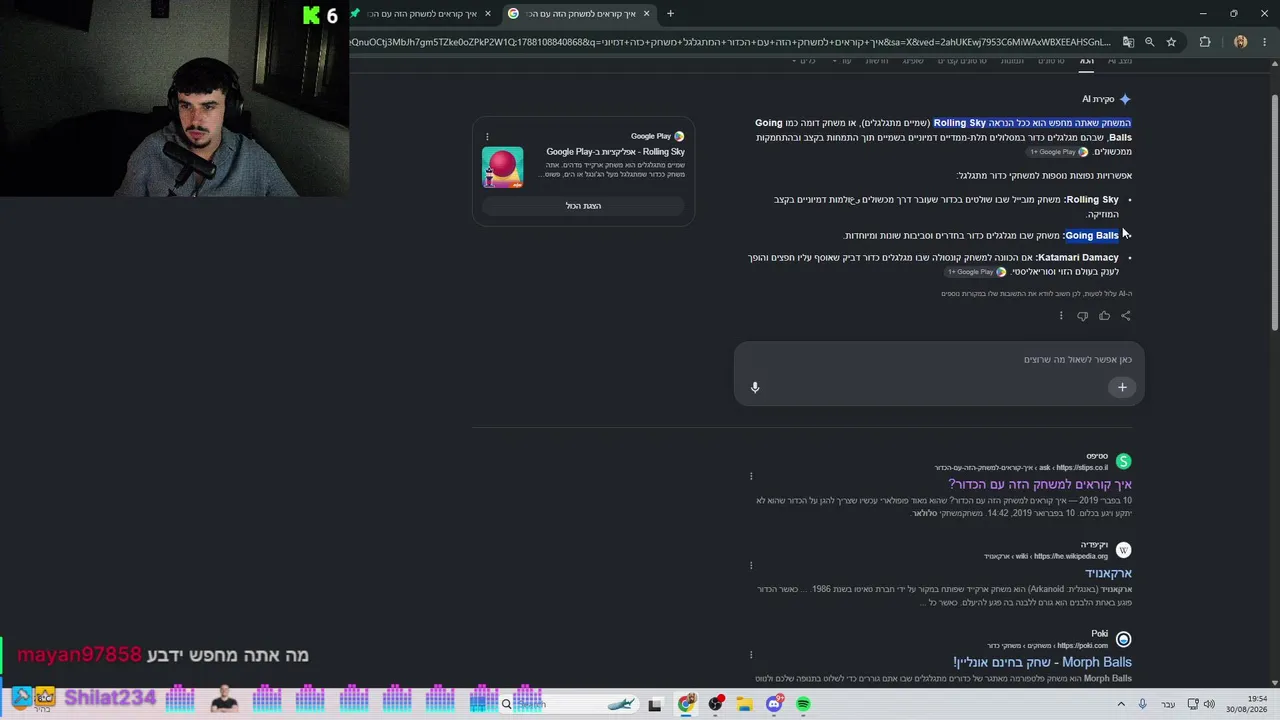
Task: Open options for the Stips search result
Action: point(751,476)
